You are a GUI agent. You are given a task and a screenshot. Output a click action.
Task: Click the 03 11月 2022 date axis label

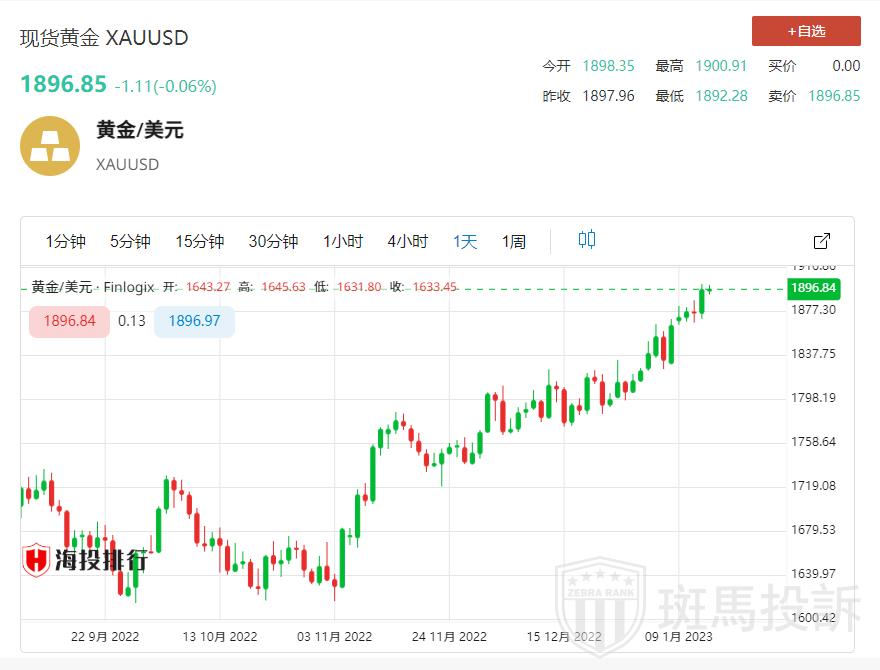click(334, 636)
